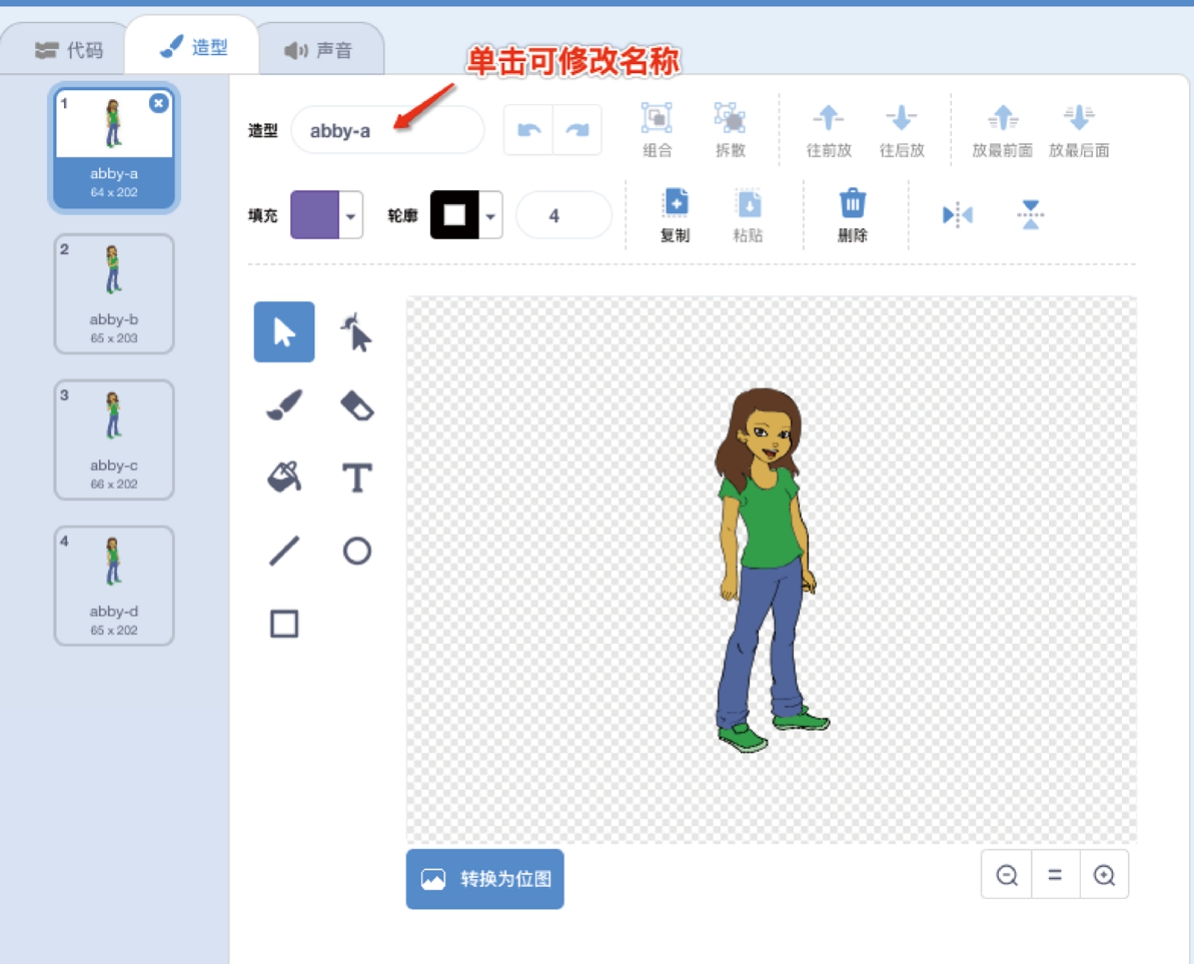Bring to front with 放最前面
This screenshot has width=1194, height=964.
1002,130
